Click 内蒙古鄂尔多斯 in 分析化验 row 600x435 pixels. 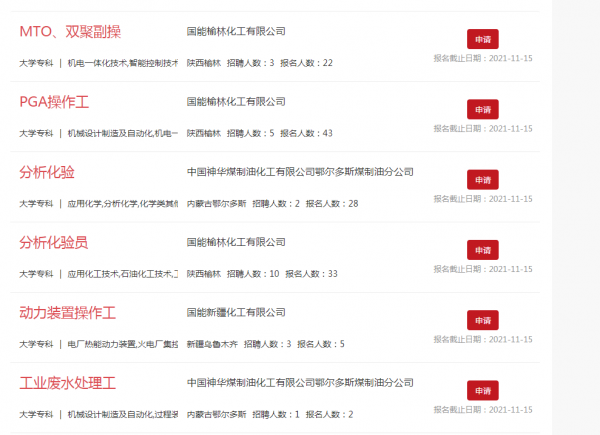pyautogui.click(x=217, y=204)
